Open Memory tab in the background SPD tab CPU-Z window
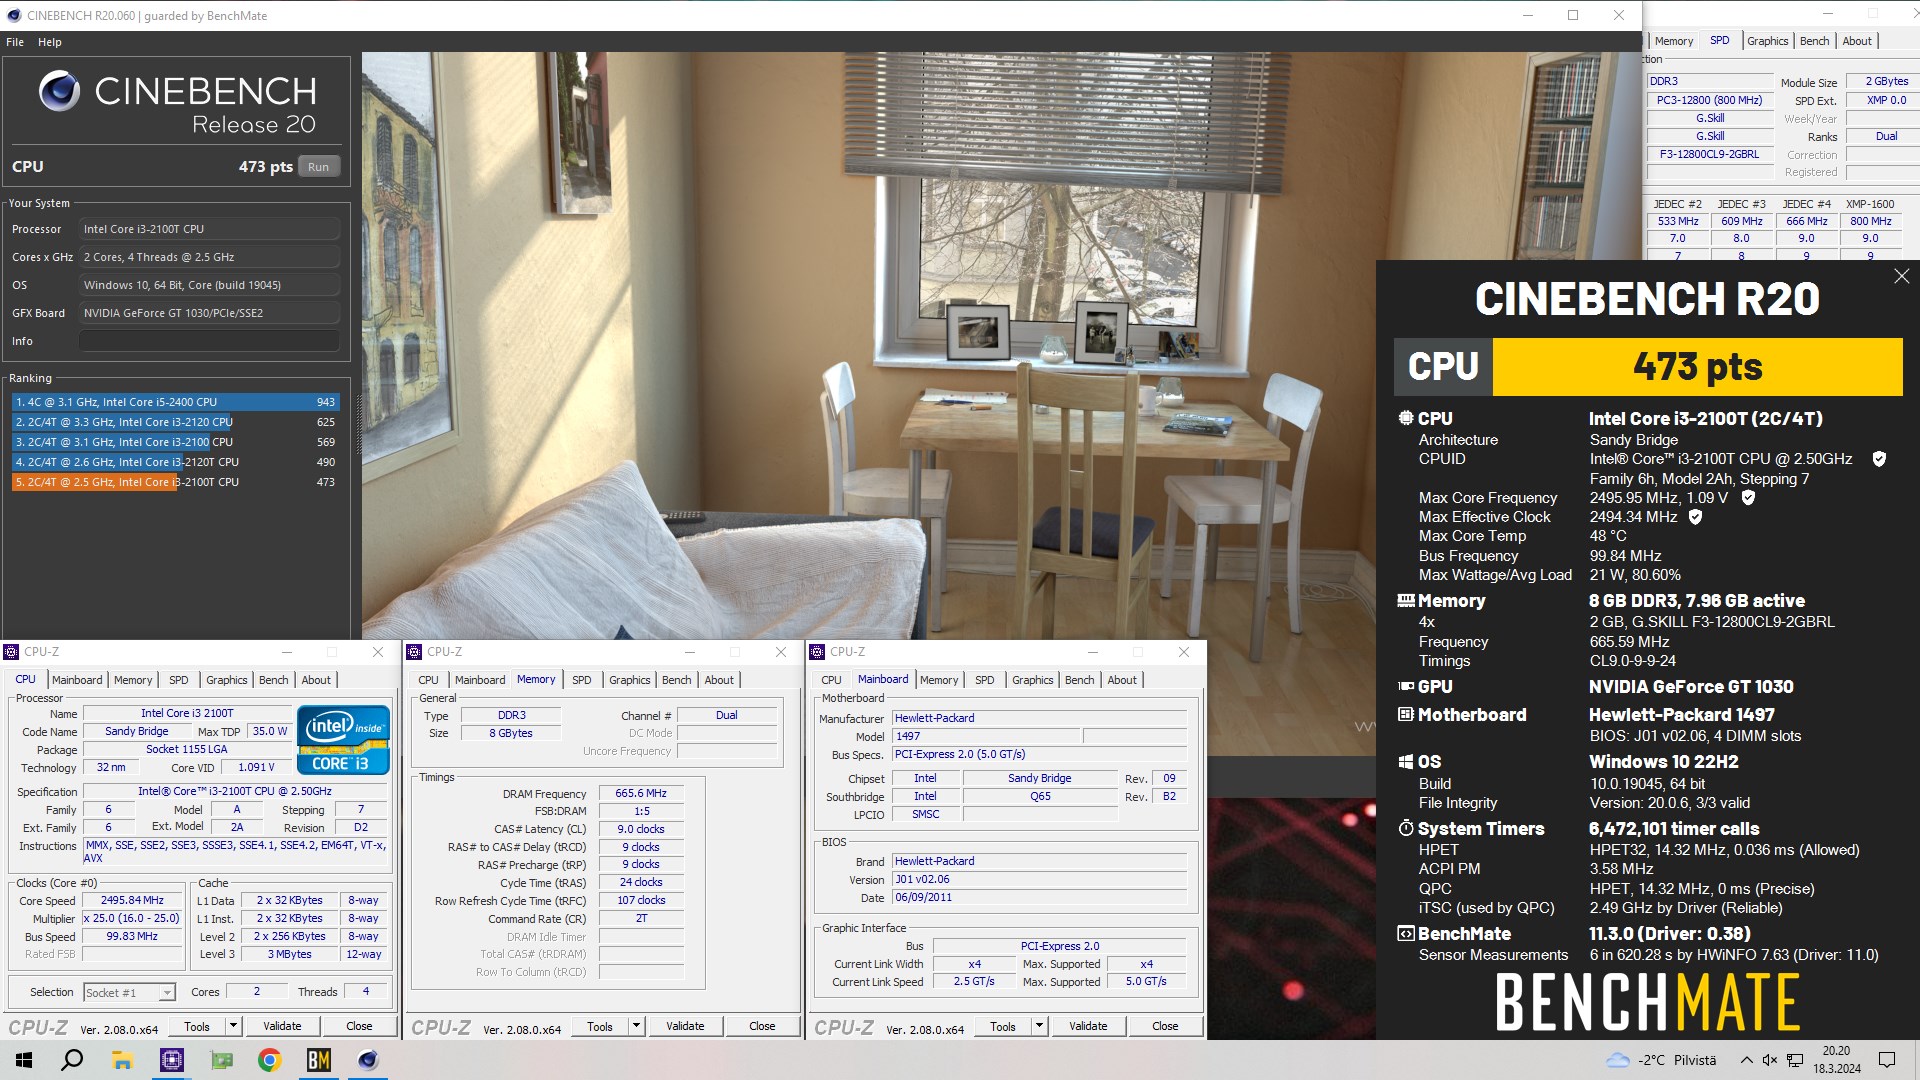The image size is (1920, 1080). point(1674,41)
